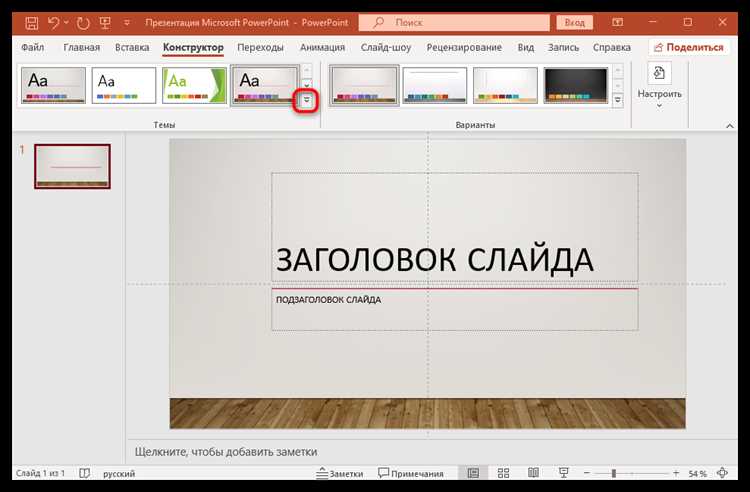Screen dimensions: 750x492
Task: Switch to the Главная tab
Action: click(82, 47)
